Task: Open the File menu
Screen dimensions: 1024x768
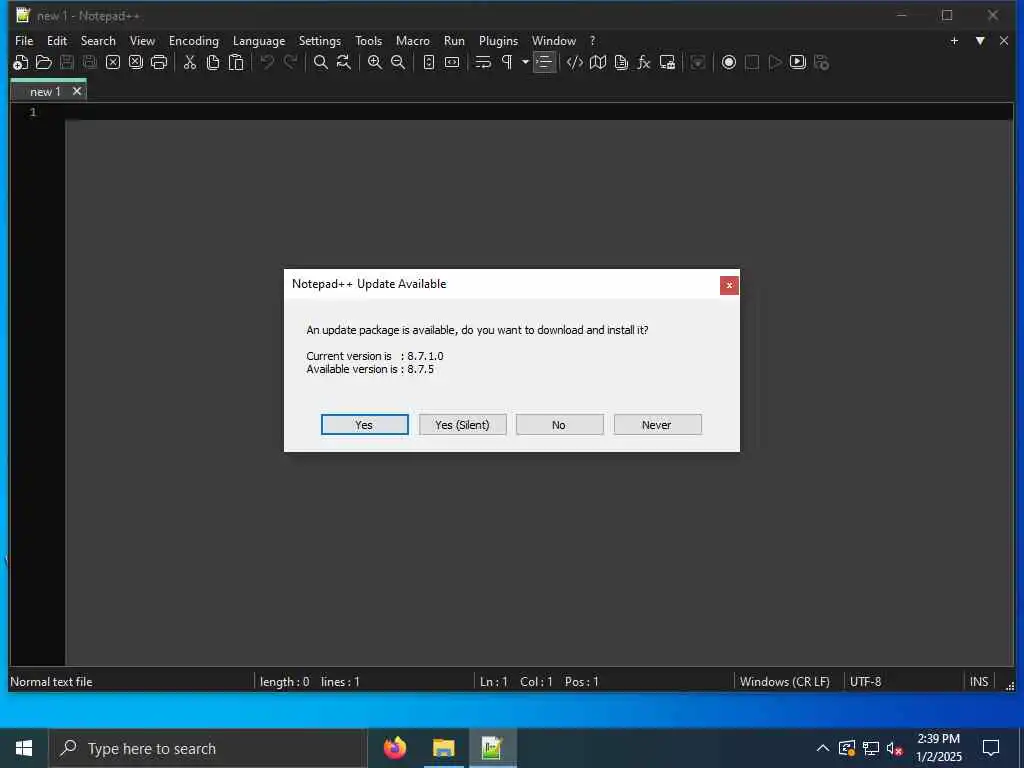Action: (x=24, y=40)
